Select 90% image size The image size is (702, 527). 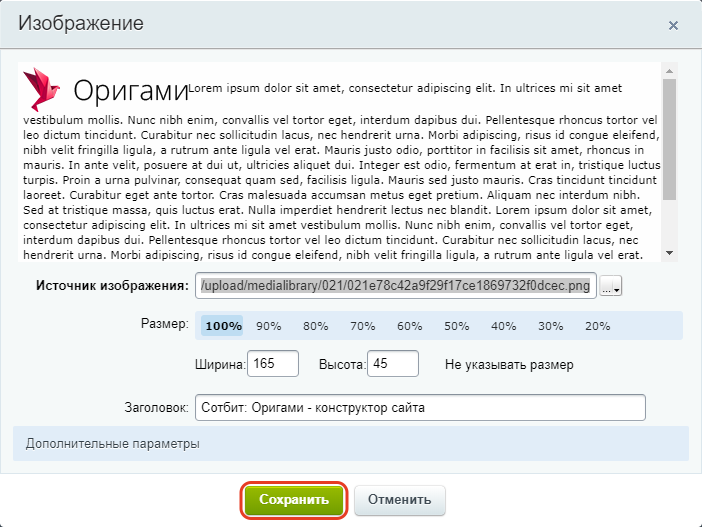tap(269, 326)
